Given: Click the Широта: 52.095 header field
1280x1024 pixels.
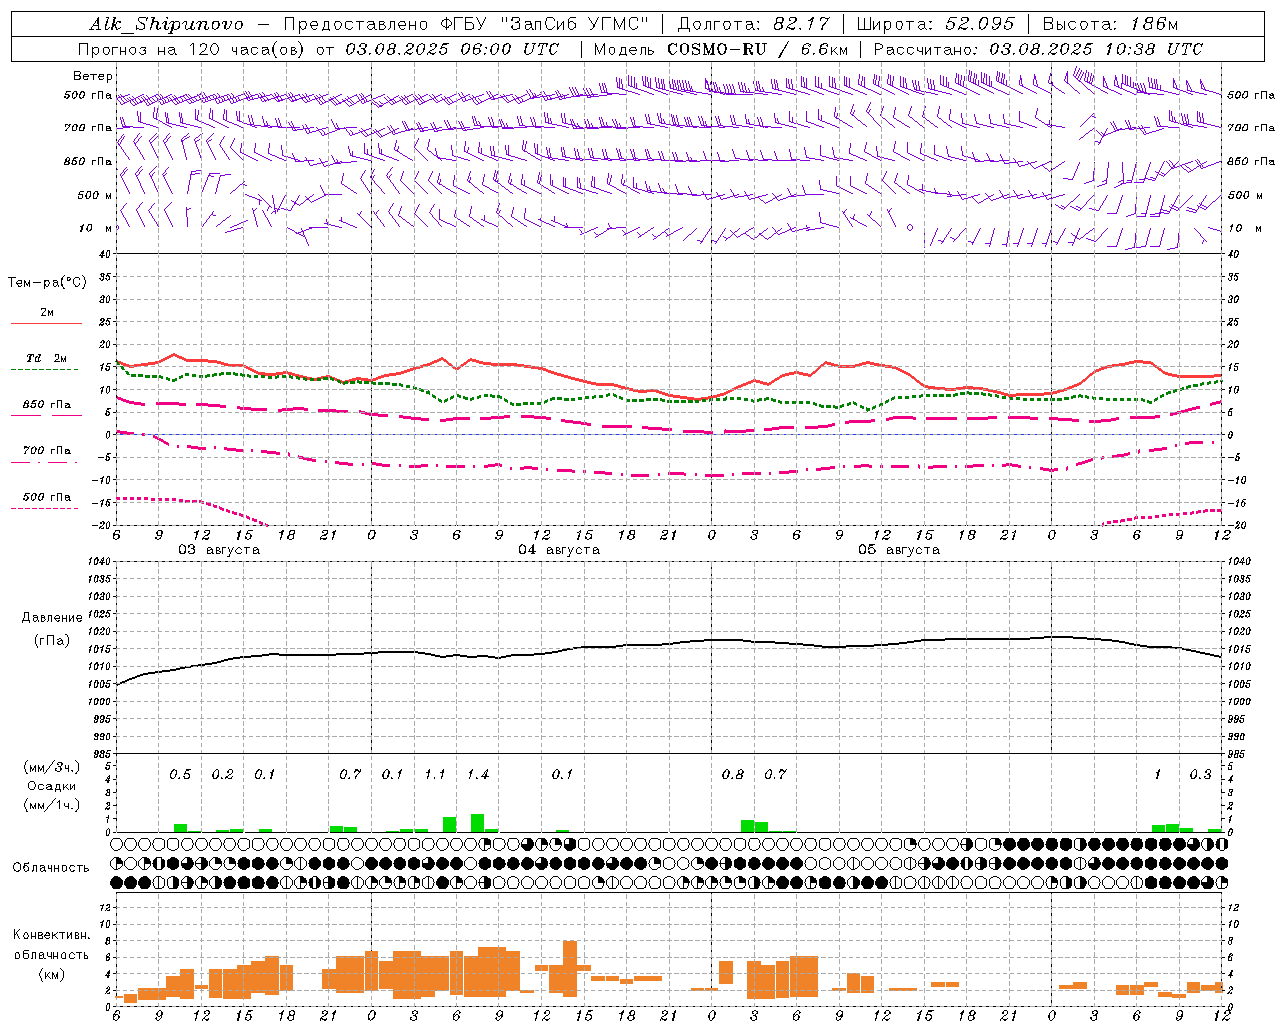Looking at the screenshot, I should coord(936,24).
